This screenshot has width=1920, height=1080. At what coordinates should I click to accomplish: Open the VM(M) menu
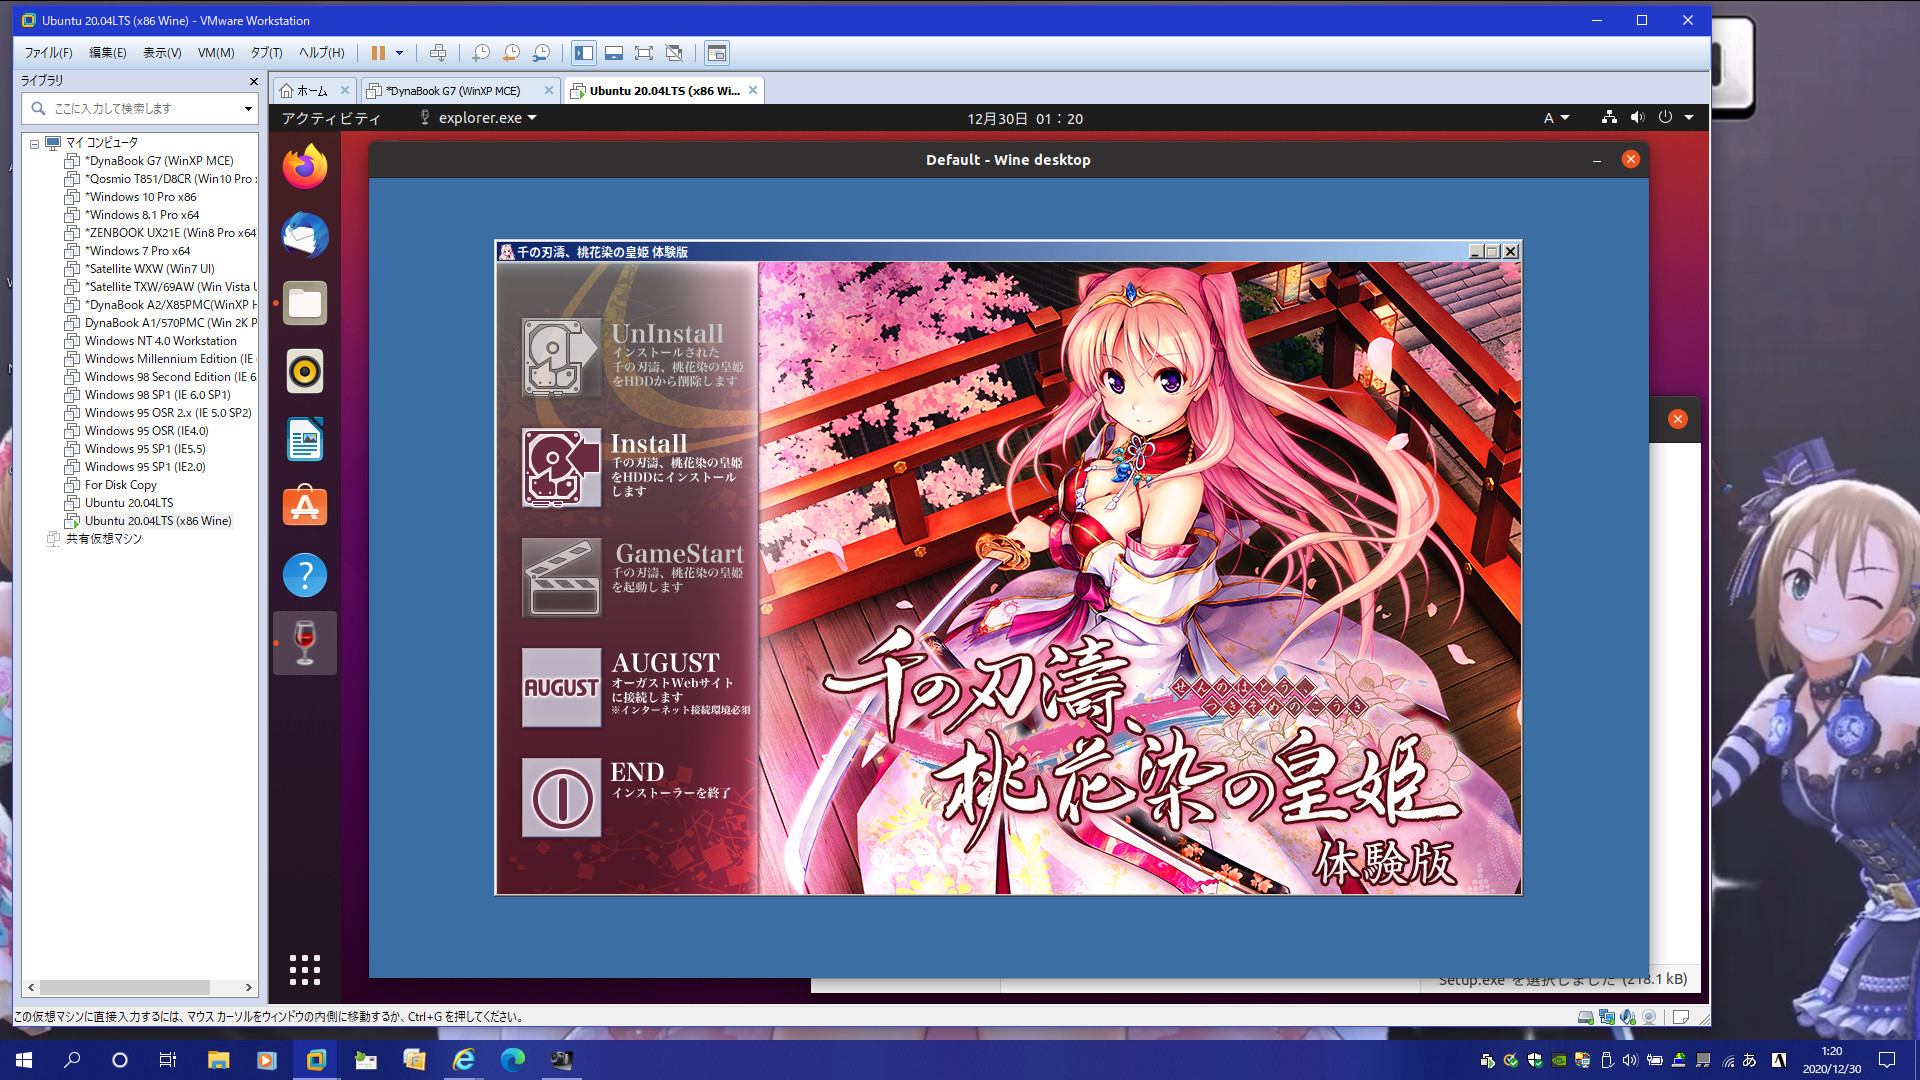[216, 53]
